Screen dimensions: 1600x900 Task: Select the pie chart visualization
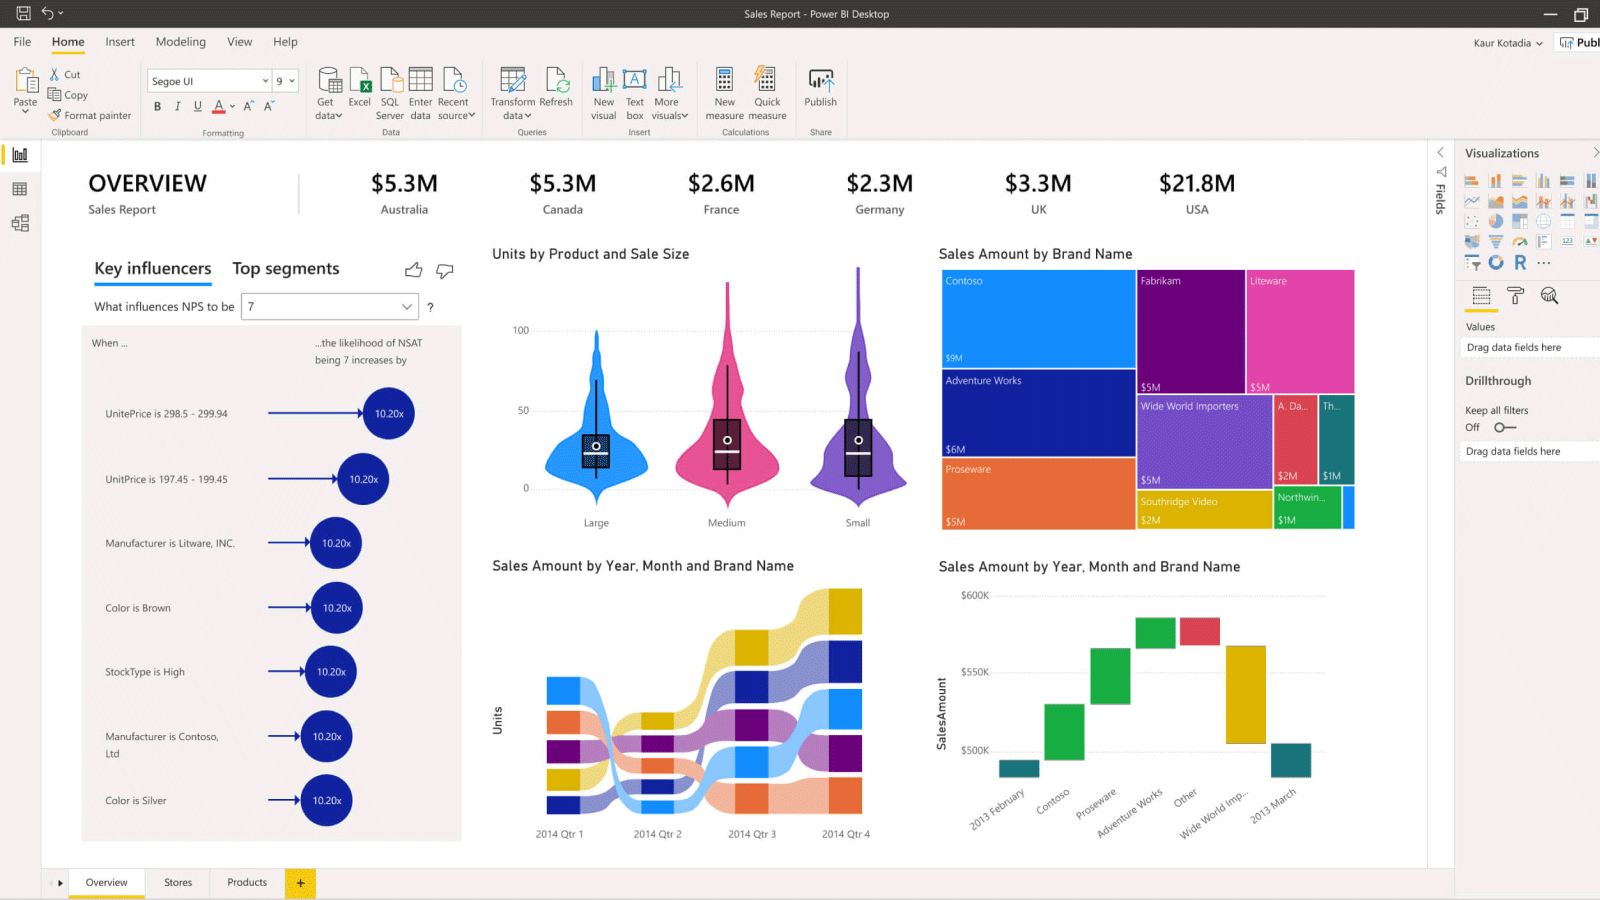[x=1496, y=221]
